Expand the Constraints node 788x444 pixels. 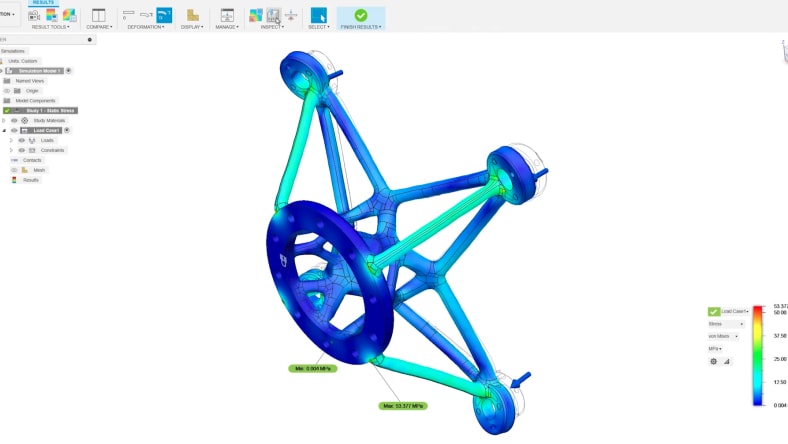coord(11,150)
